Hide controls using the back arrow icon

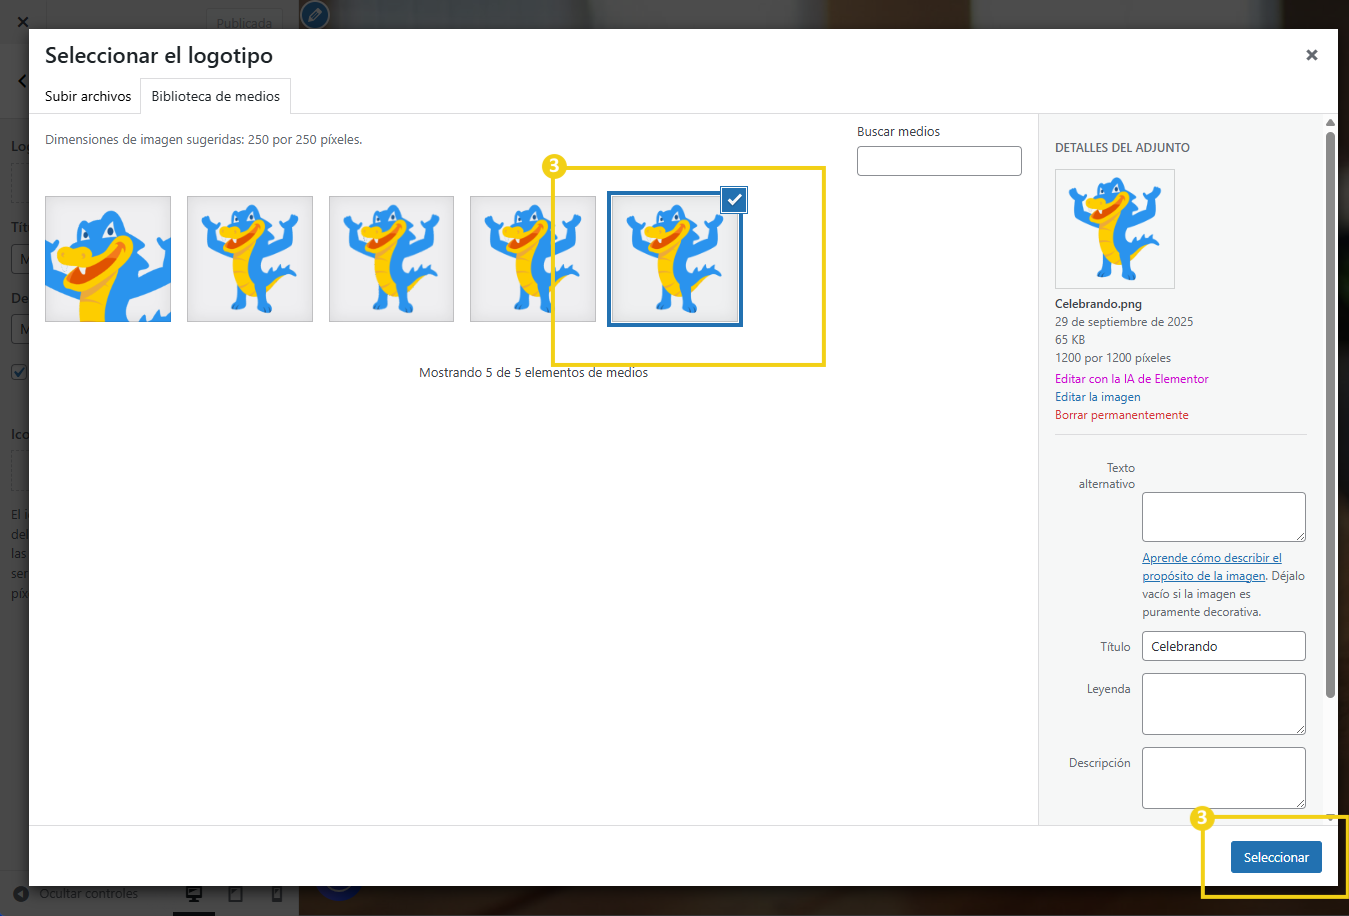click(x=21, y=893)
